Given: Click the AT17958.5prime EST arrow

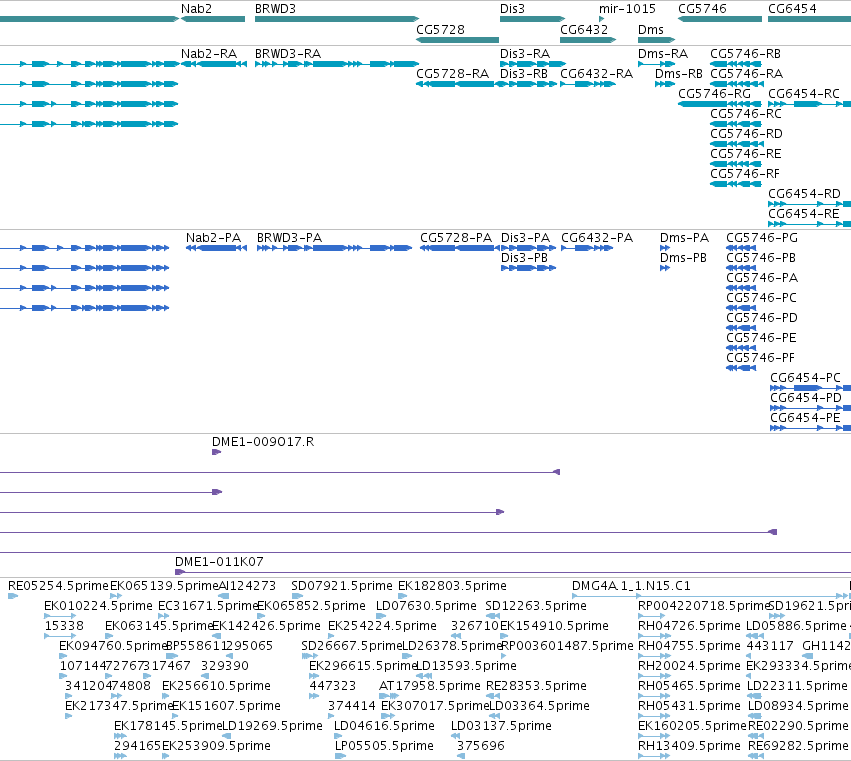Looking at the screenshot, I should tap(389, 696).
